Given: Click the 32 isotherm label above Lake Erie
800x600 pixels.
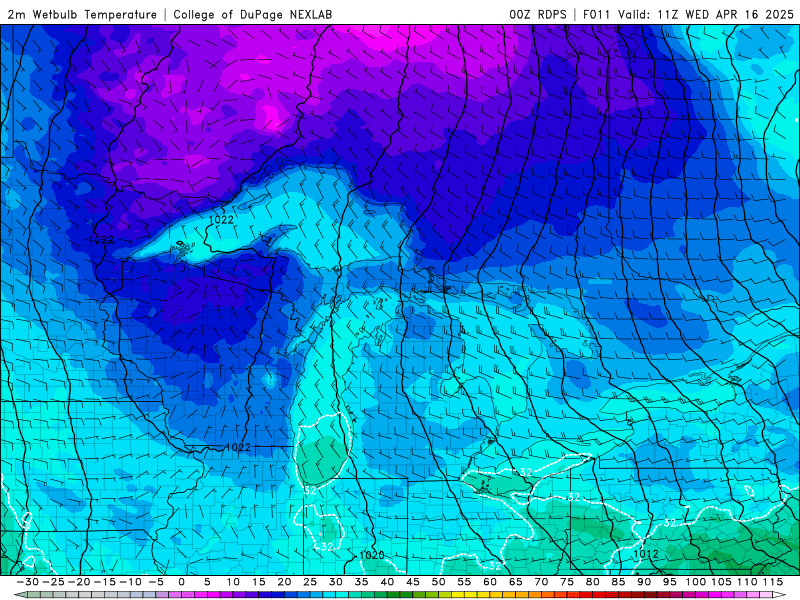Looking at the screenshot, I should pyautogui.click(x=526, y=472).
